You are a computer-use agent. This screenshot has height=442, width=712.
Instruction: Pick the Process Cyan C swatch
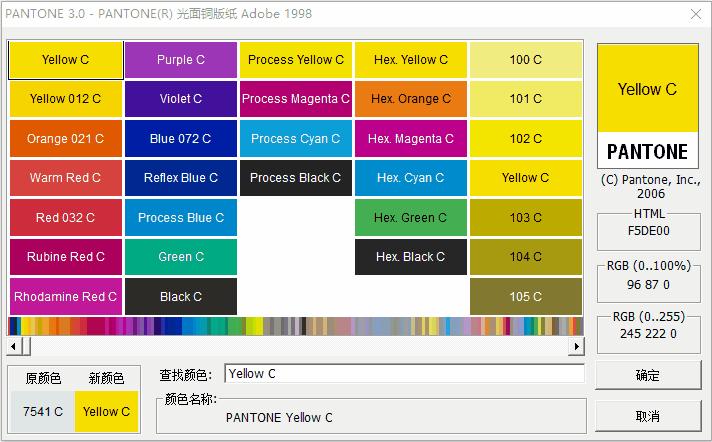296,139
